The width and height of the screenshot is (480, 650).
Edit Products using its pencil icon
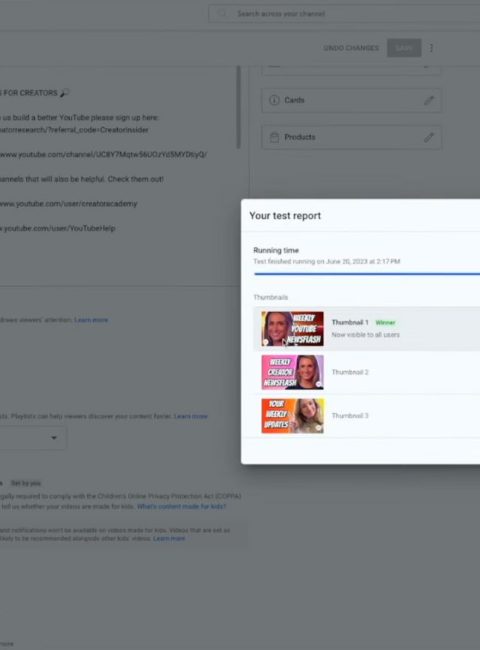pos(429,137)
